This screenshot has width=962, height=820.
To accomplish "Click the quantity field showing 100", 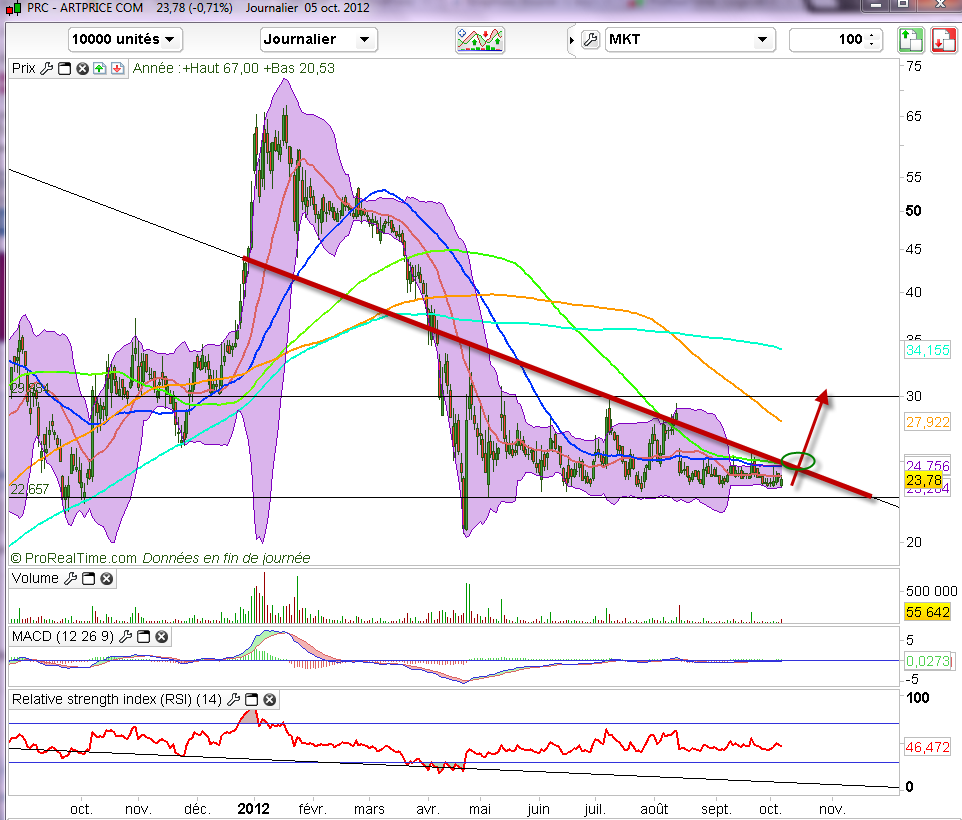I will [830, 40].
